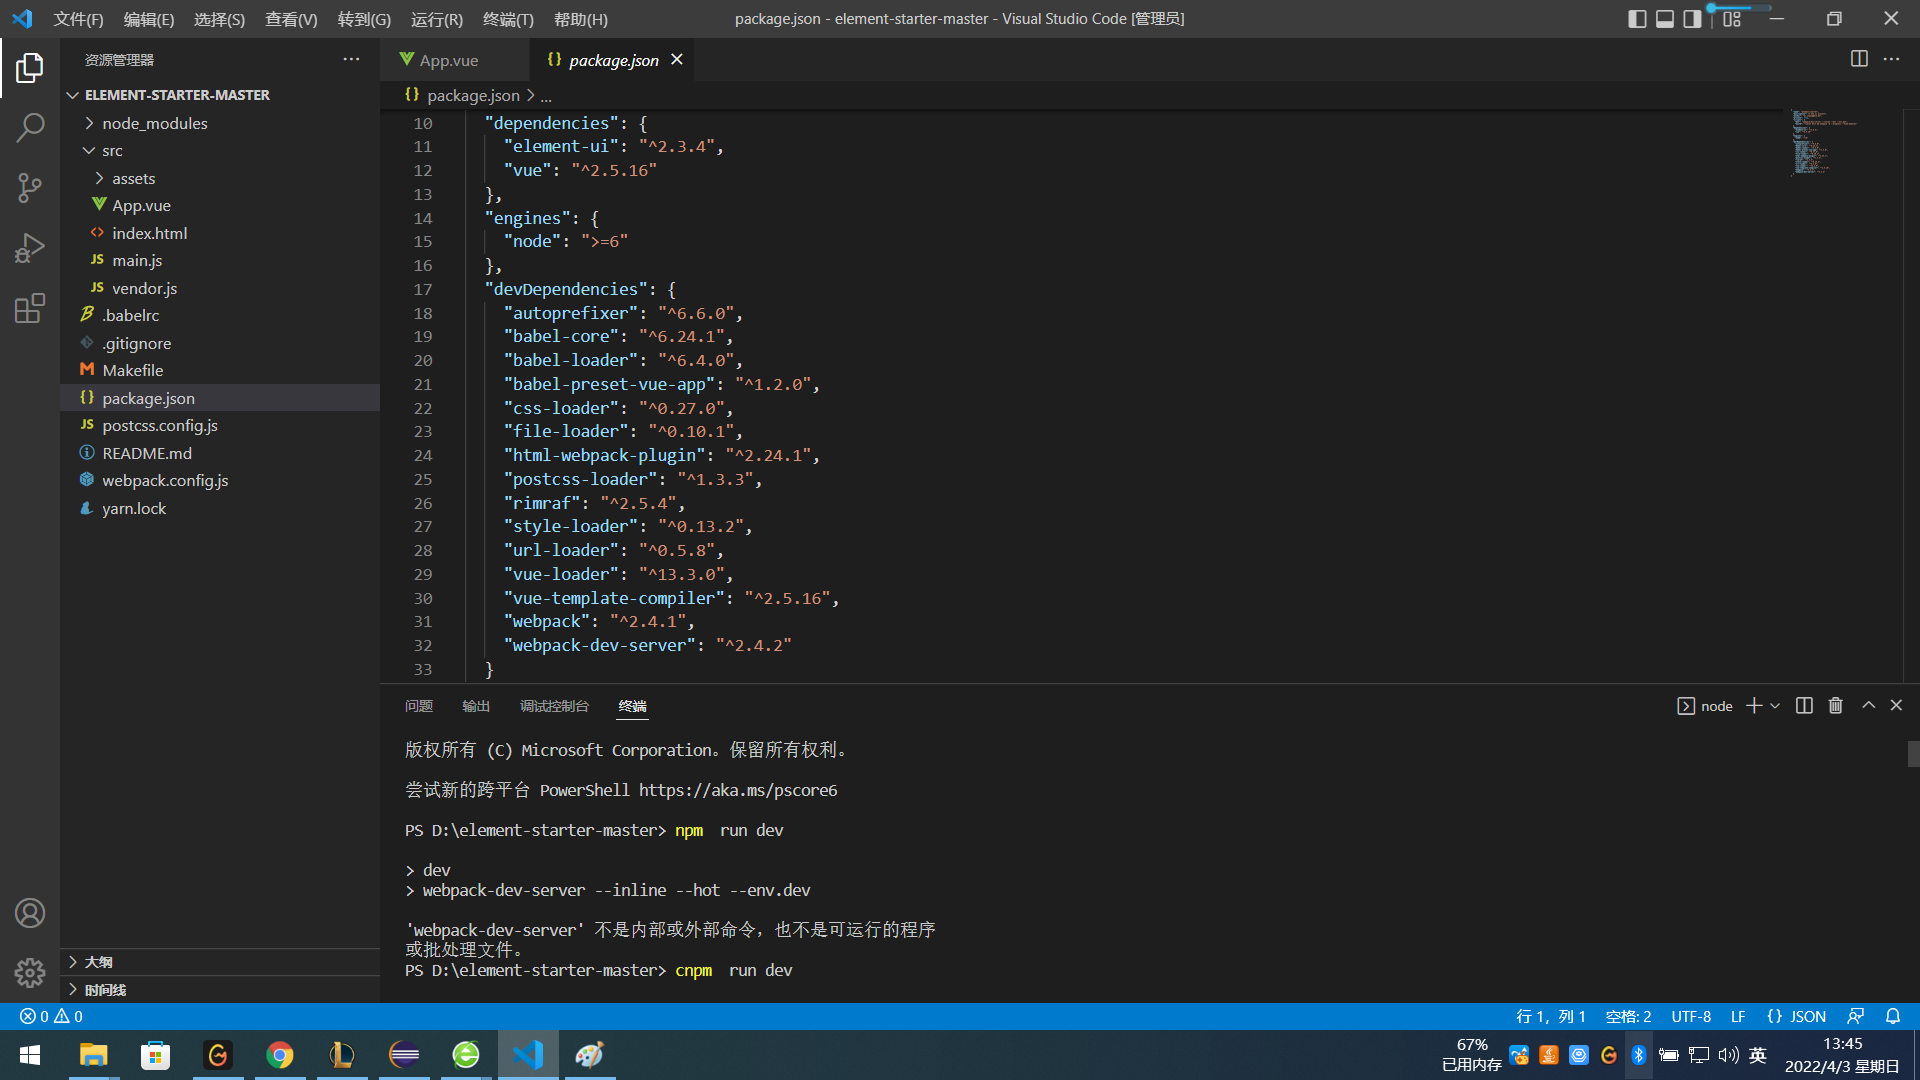Click the UTF-8 encoding indicator

pyautogui.click(x=1691, y=1016)
